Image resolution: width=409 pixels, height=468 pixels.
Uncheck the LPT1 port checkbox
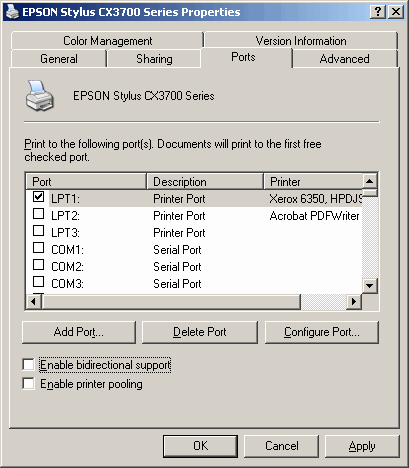[38, 197]
